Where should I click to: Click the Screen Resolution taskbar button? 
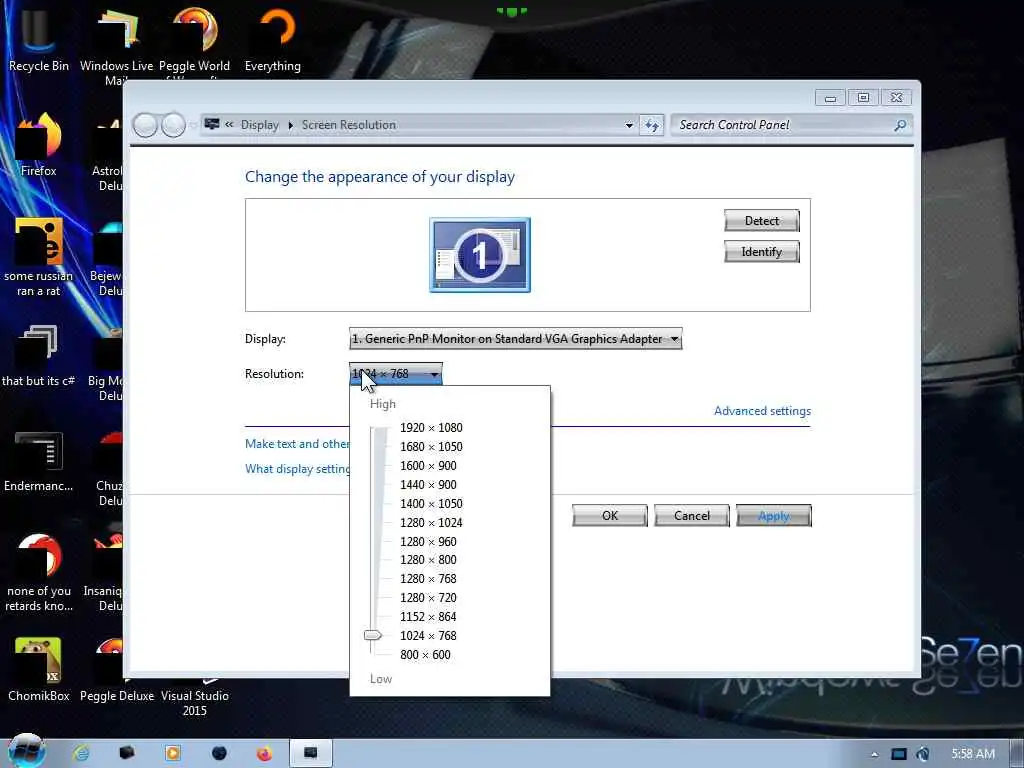pos(311,754)
